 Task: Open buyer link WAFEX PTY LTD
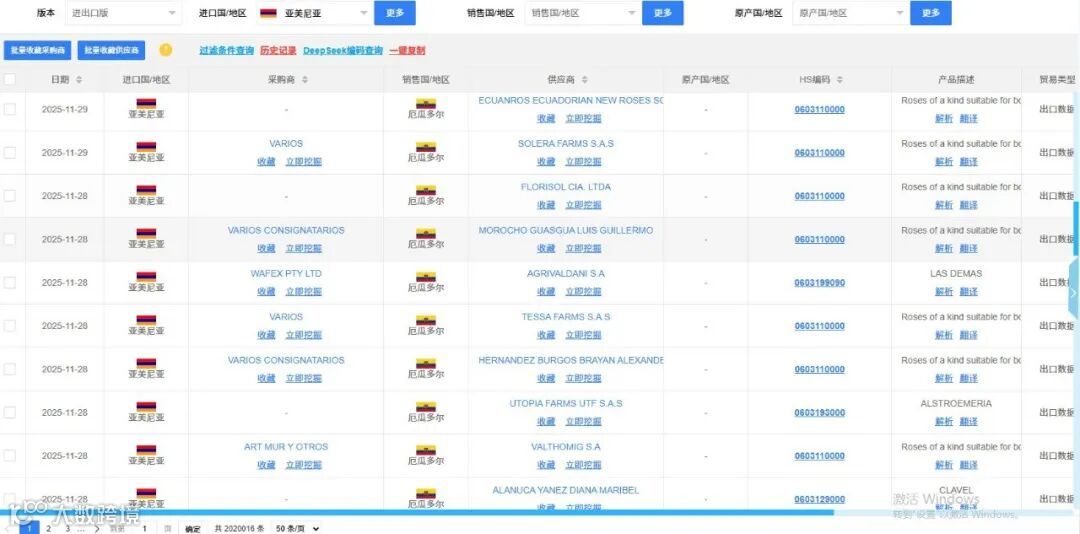286,274
